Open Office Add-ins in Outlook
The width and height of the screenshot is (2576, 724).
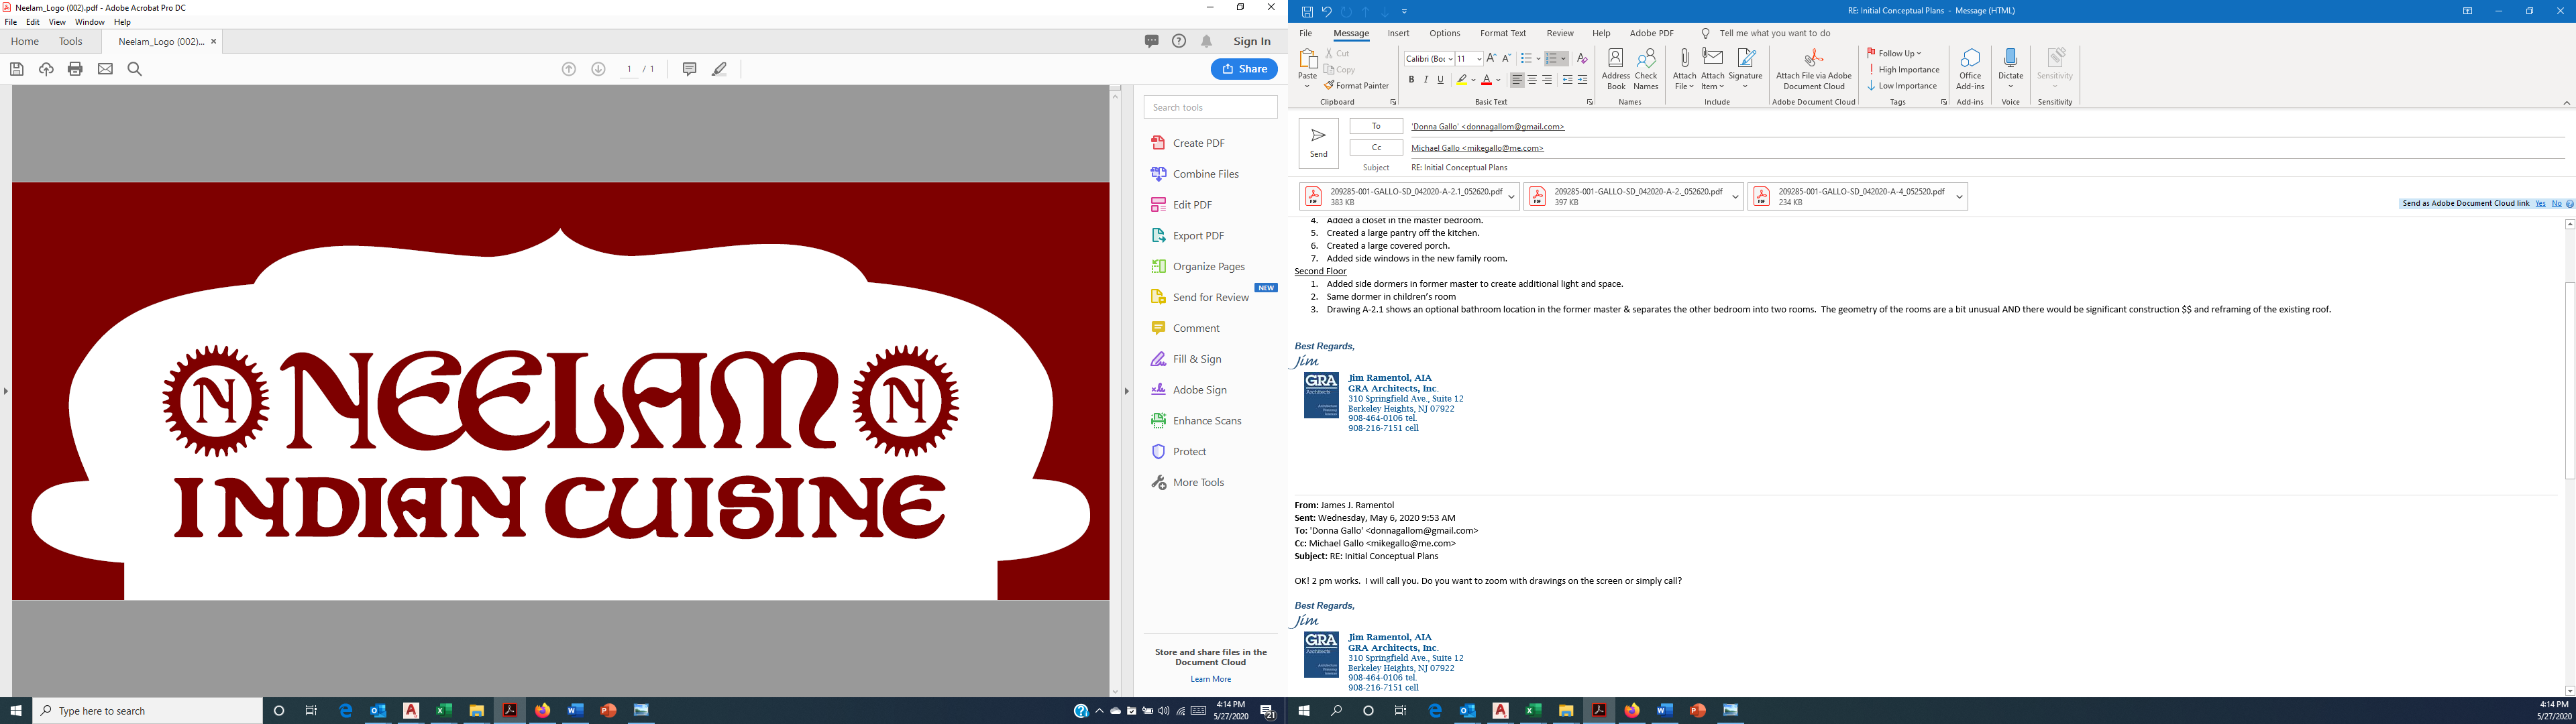tap(1970, 69)
